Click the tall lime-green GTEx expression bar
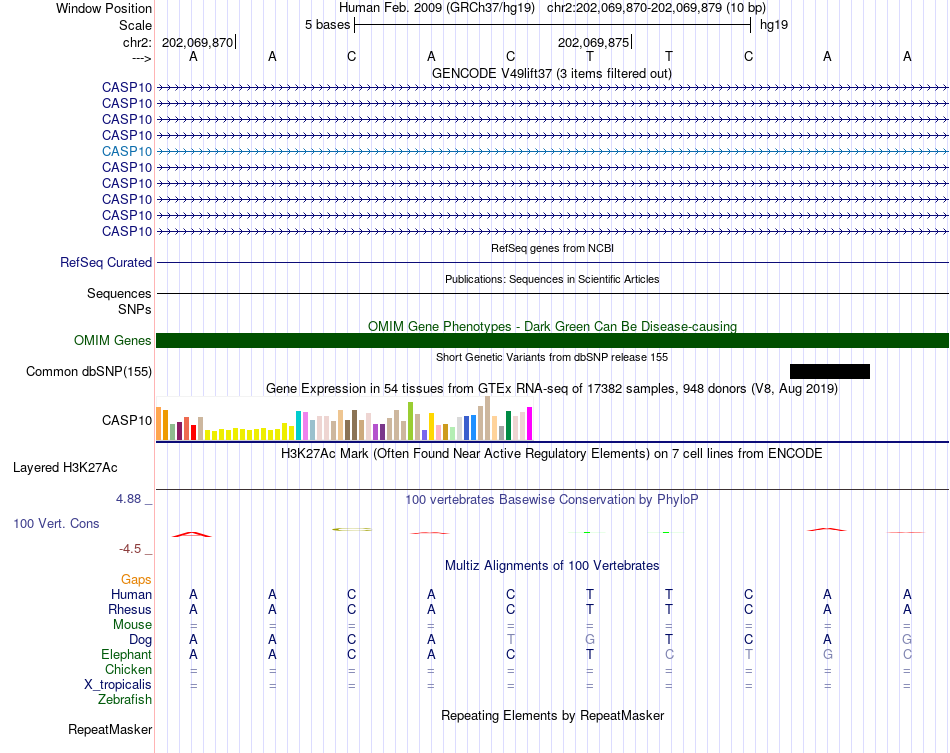 click(x=410, y=421)
